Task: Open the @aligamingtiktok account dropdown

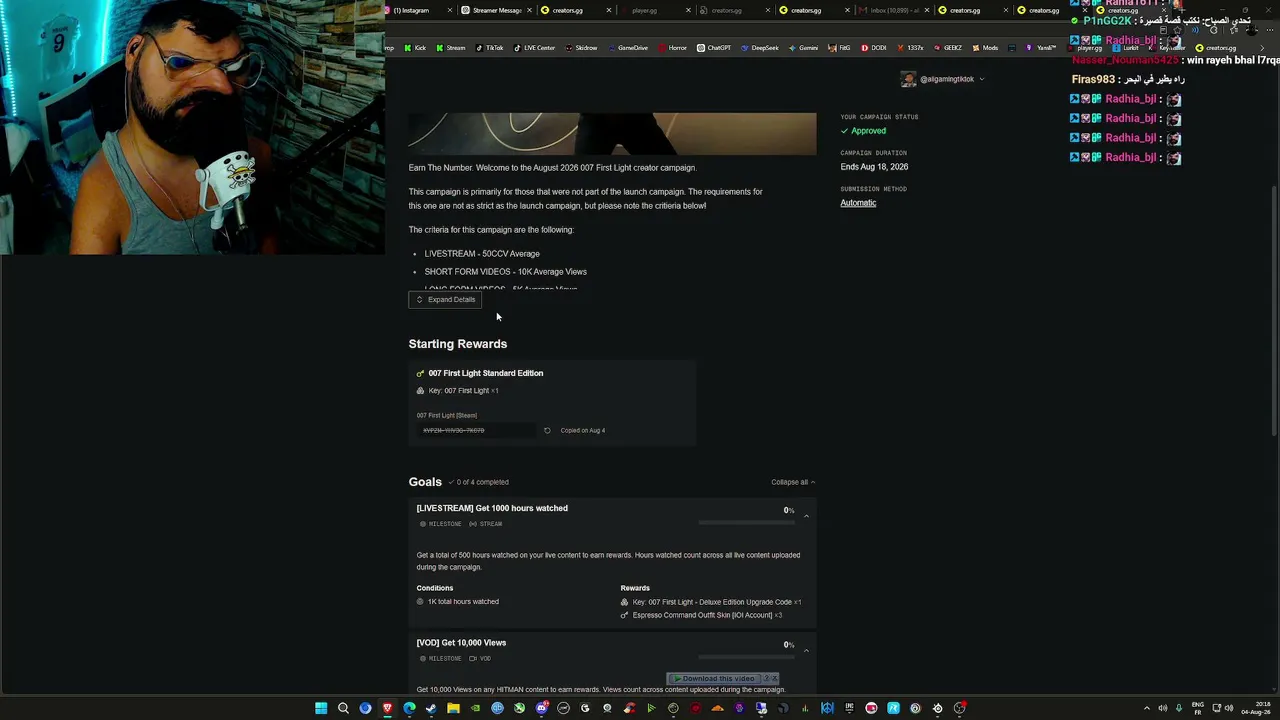Action: [943, 79]
